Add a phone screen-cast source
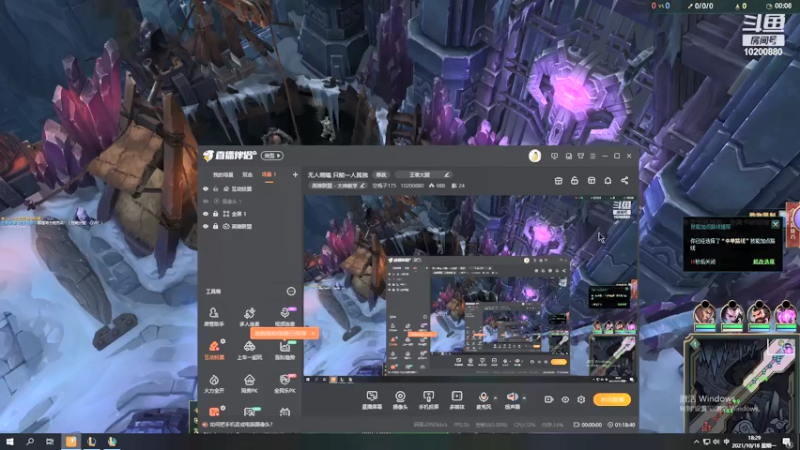 428,400
